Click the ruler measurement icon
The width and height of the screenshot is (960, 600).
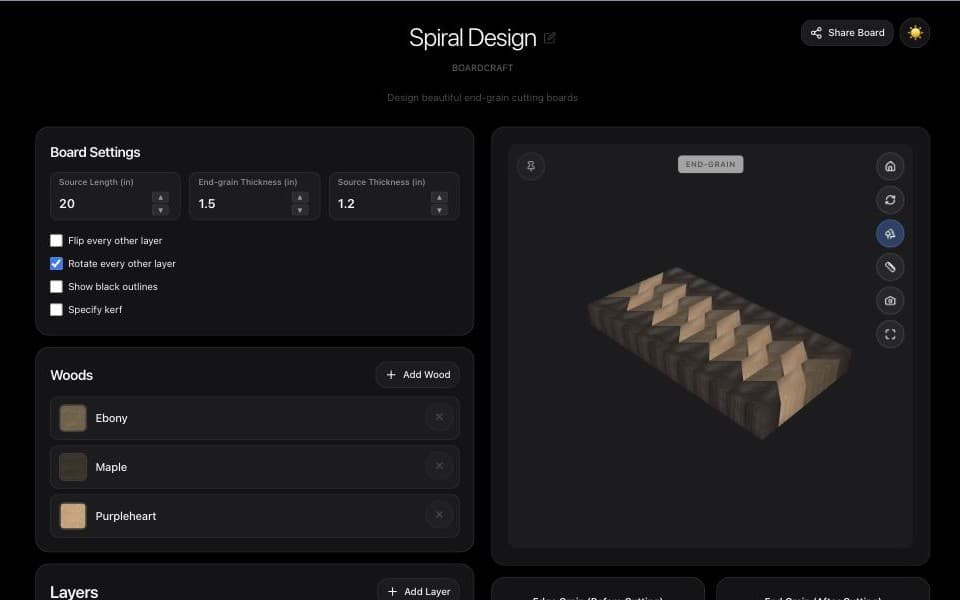tap(890, 267)
